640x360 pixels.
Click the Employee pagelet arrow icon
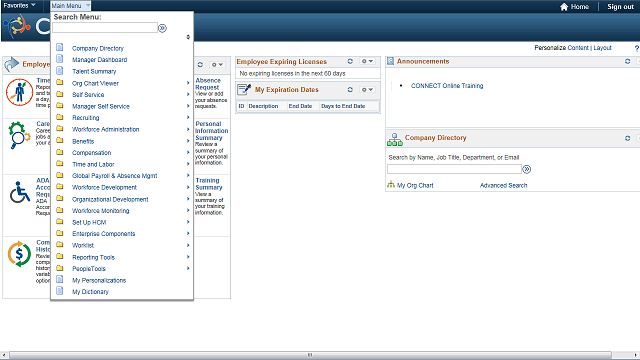pyautogui.click(x=11, y=64)
